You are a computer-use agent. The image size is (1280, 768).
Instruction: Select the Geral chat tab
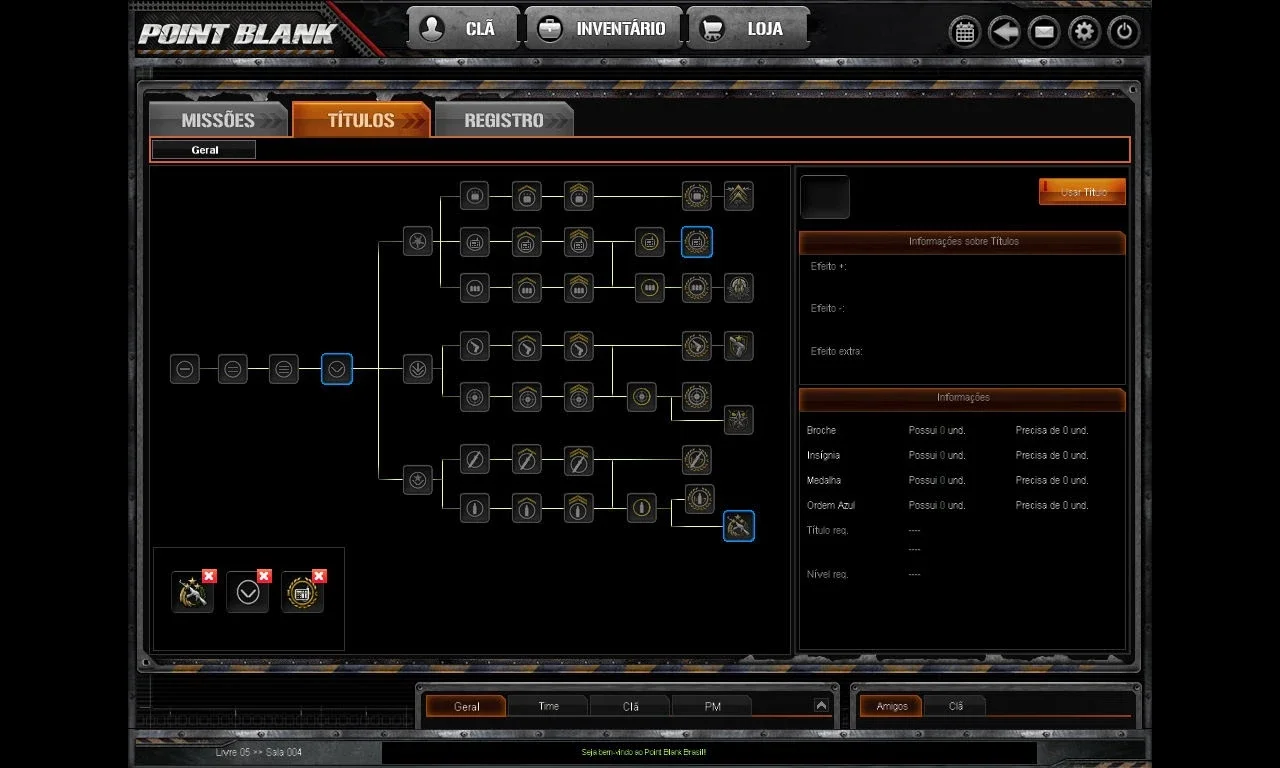(x=466, y=706)
